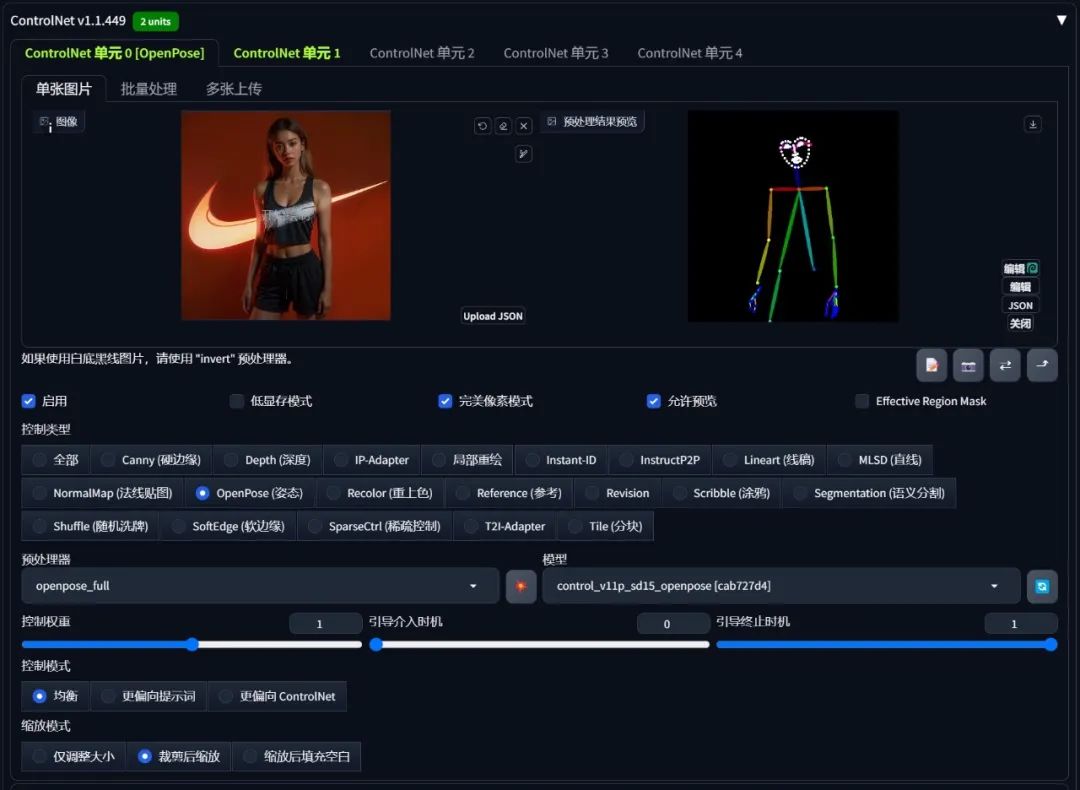Switch to ControlNet 单元 1 tab

[x=287, y=53]
